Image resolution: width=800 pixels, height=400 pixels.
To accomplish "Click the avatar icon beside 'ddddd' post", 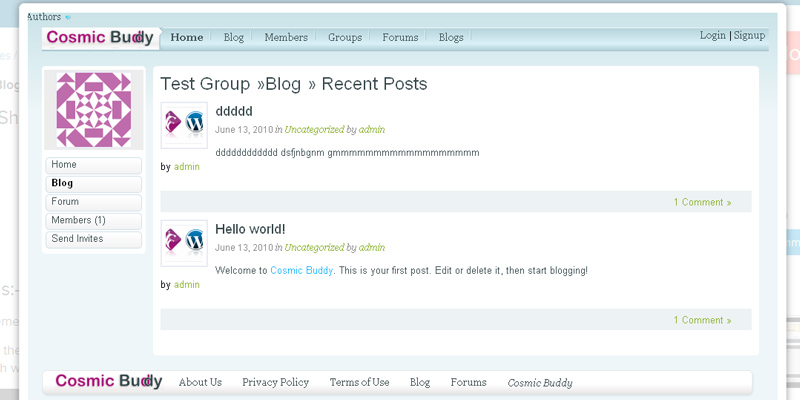I will click(184, 125).
